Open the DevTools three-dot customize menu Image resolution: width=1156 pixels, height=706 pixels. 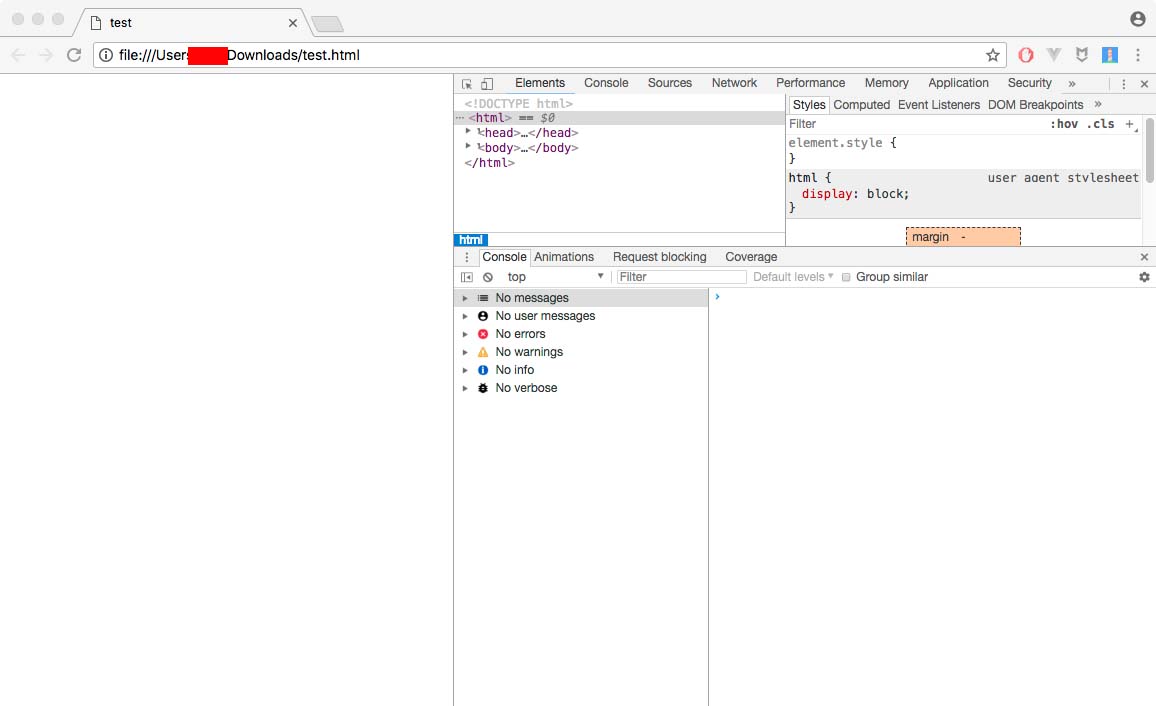1124,84
